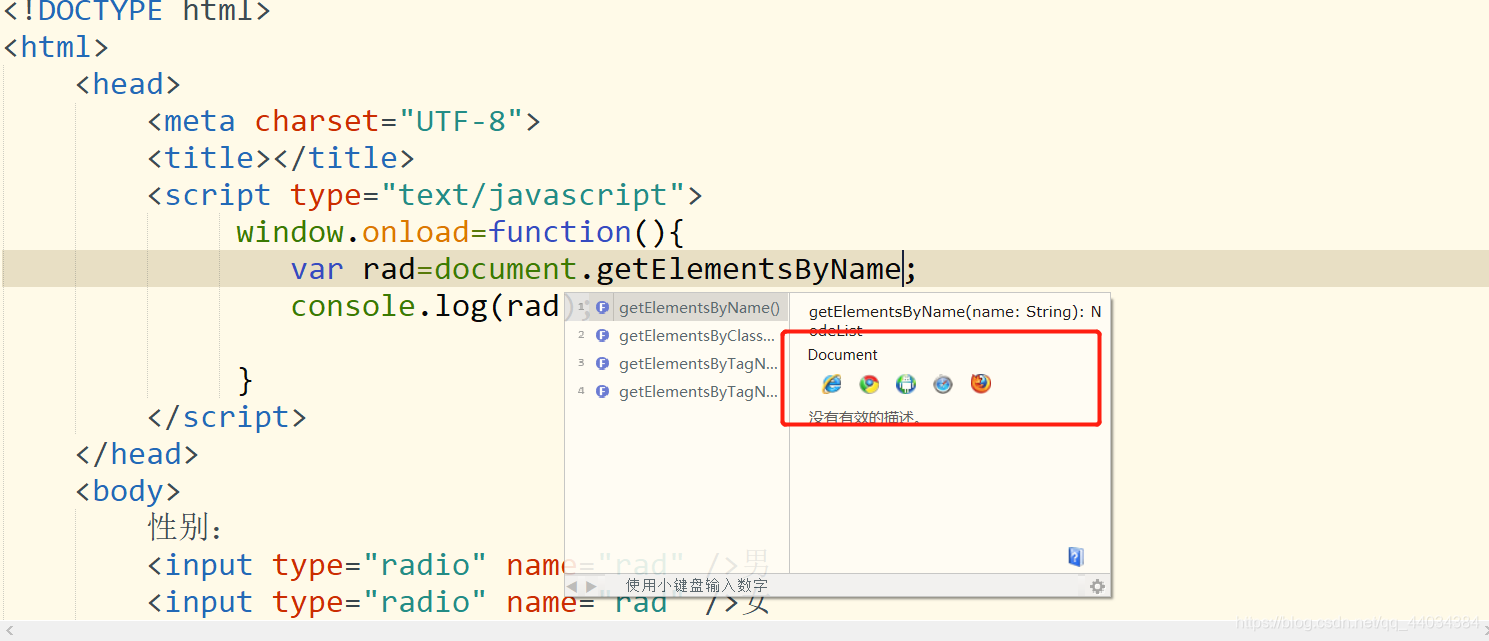Click the script type="text/javascript" line
The image size is (1489, 641).
click(425, 195)
